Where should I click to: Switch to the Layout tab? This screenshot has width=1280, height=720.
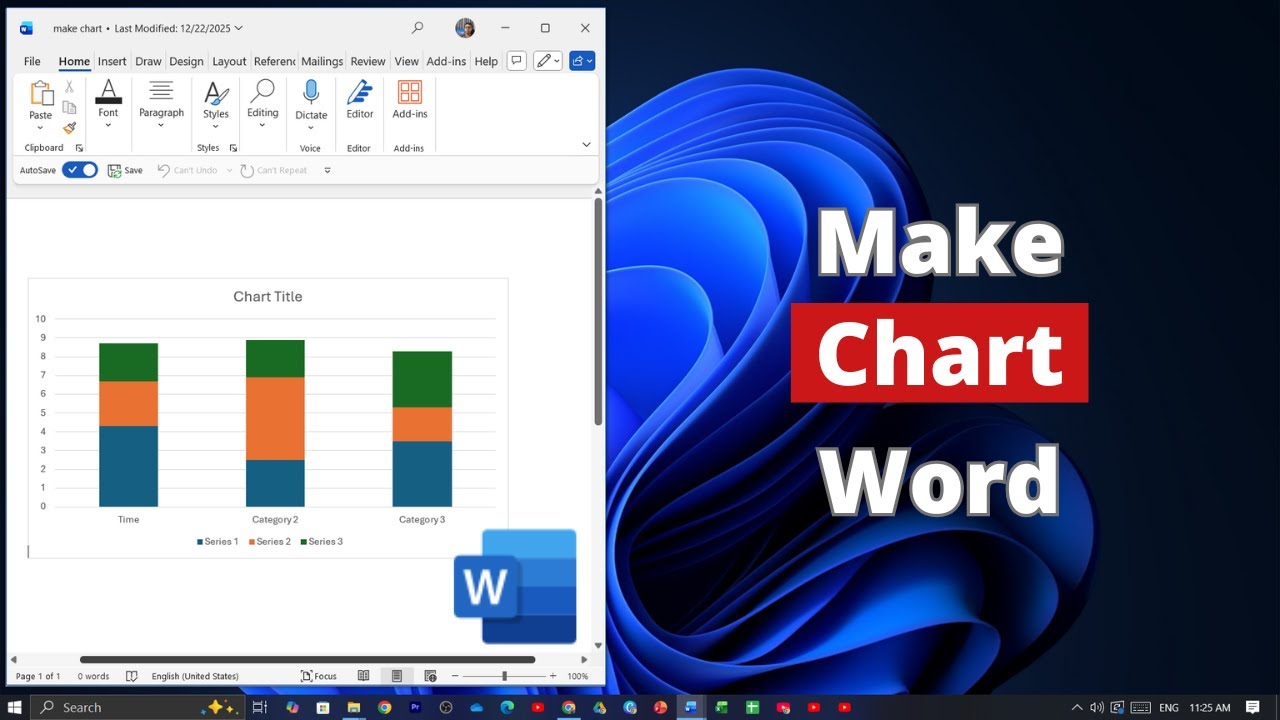pyautogui.click(x=229, y=61)
